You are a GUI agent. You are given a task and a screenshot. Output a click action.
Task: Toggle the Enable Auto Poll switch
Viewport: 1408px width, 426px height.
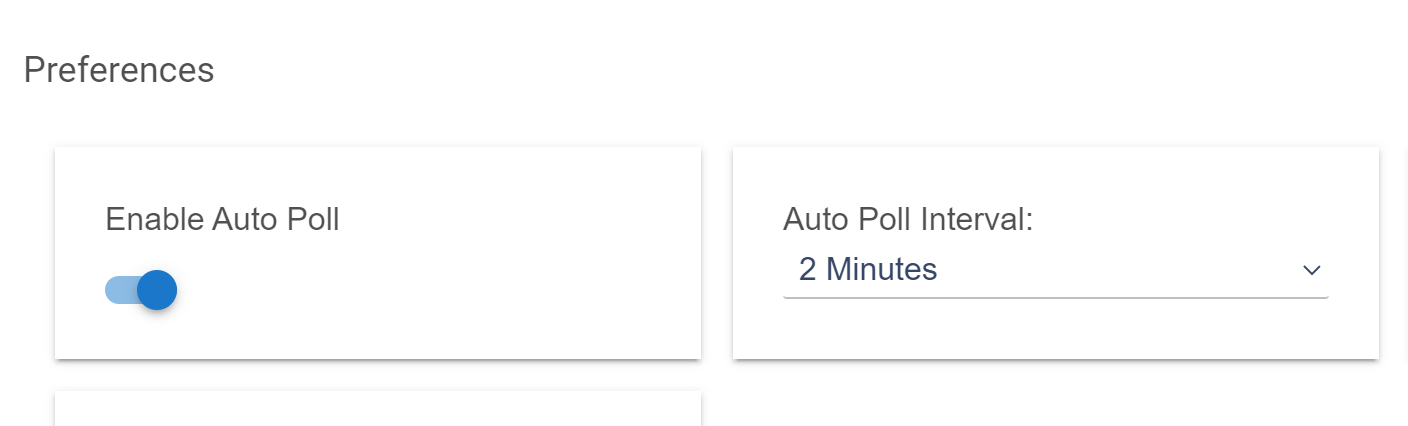tap(141, 291)
